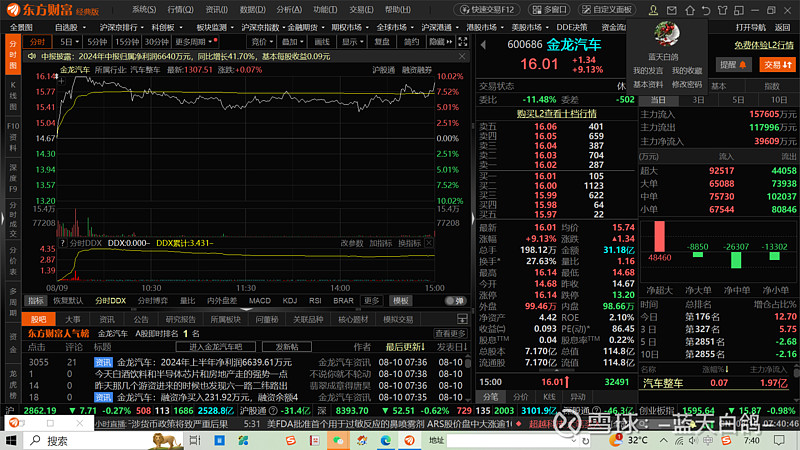Click the 隐藏 hide panel button
800x450 pixels.
point(441,42)
